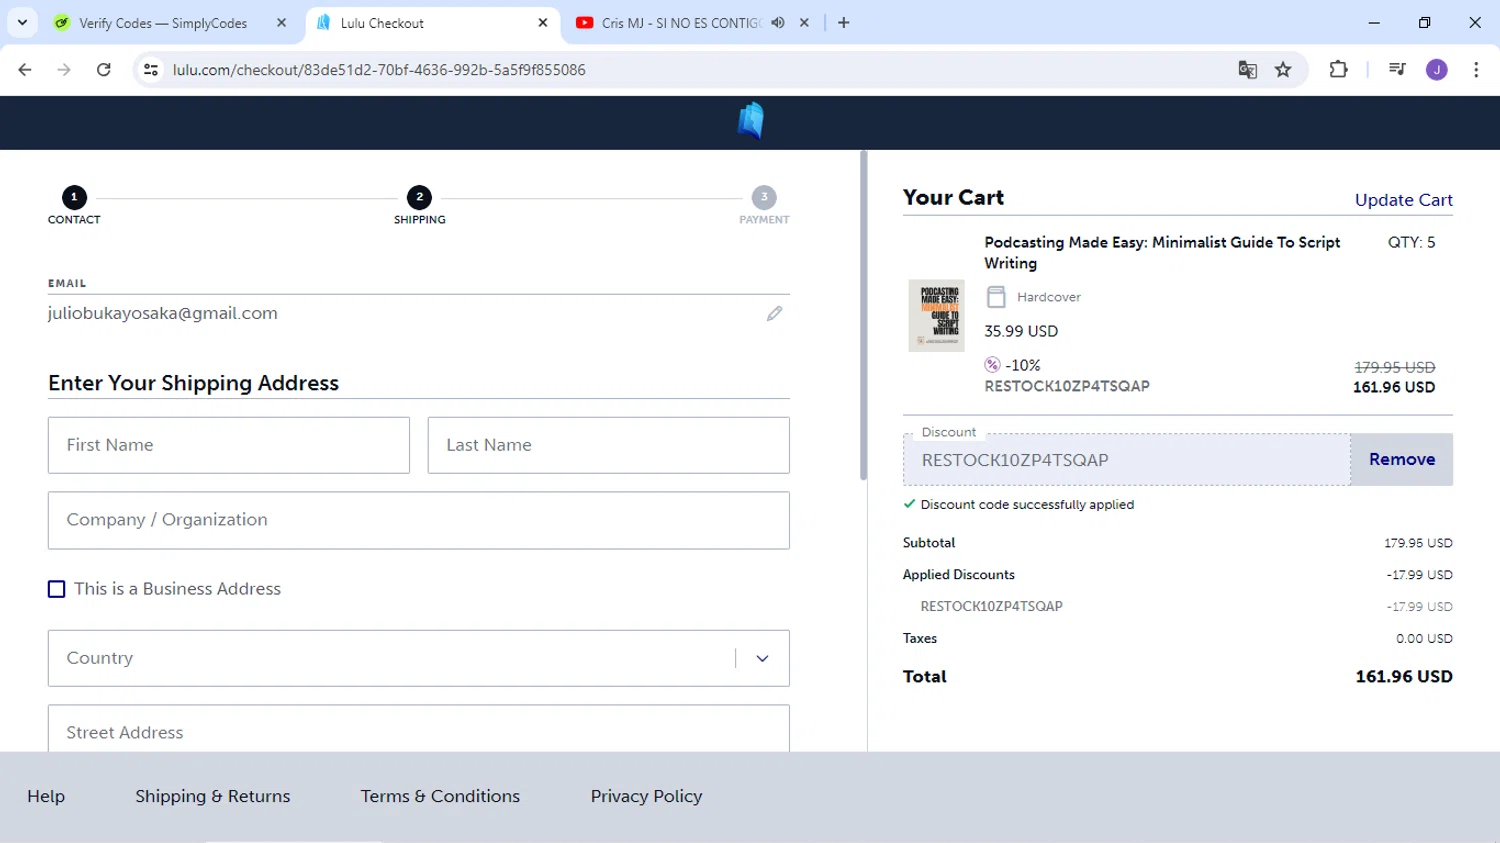Click the Lulu logo in the header

(x=751, y=121)
